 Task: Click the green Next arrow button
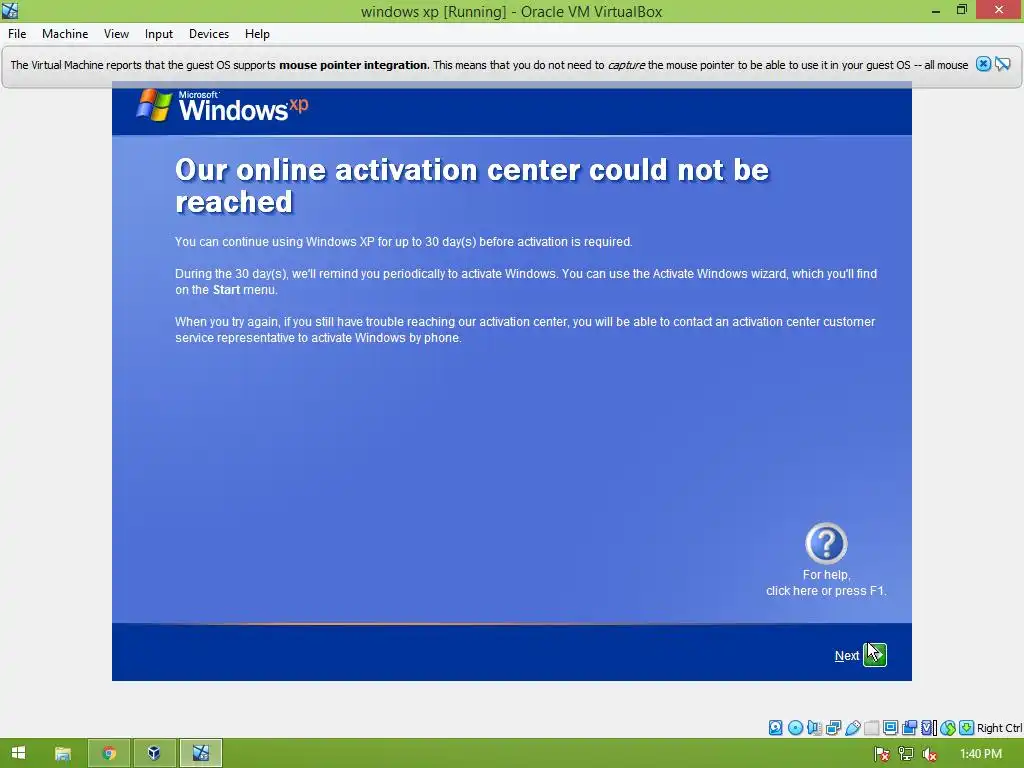click(874, 654)
